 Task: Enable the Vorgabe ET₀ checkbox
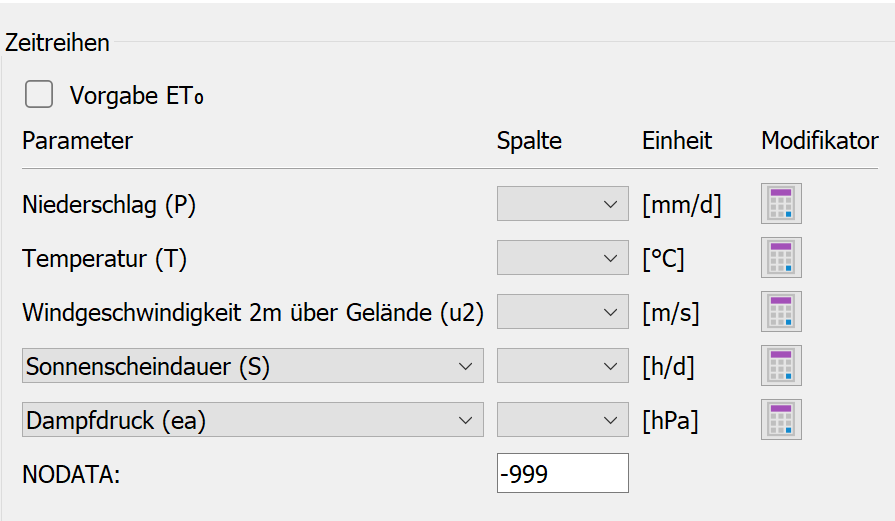pos(39,95)
